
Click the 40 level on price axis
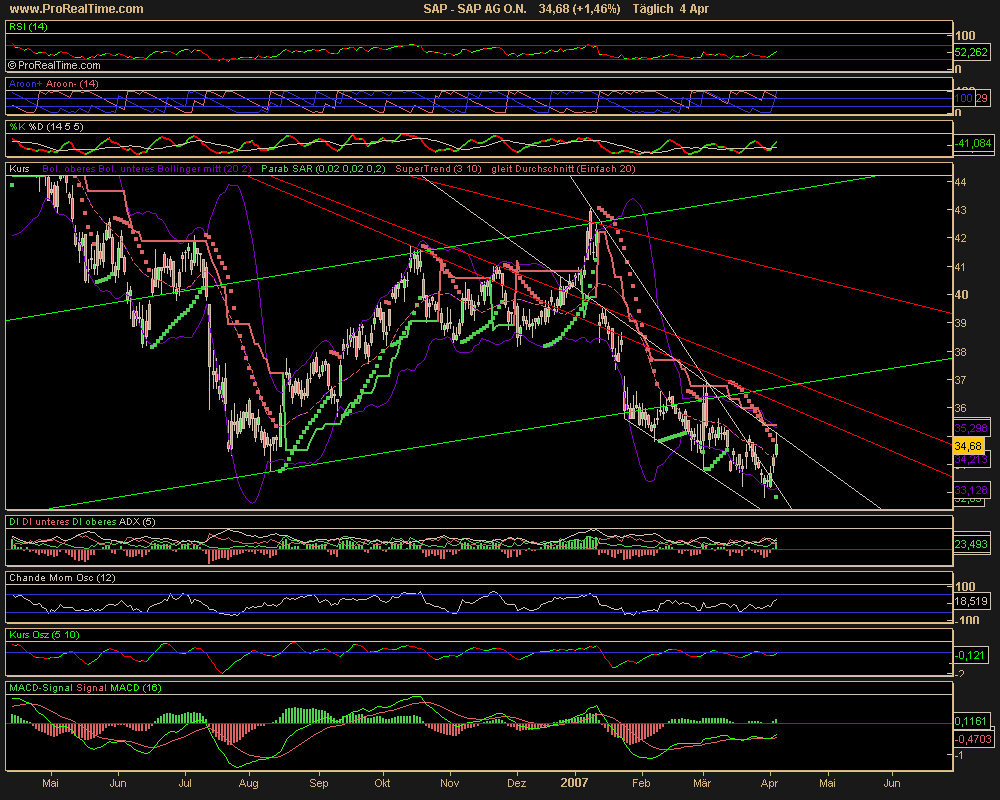960,295
